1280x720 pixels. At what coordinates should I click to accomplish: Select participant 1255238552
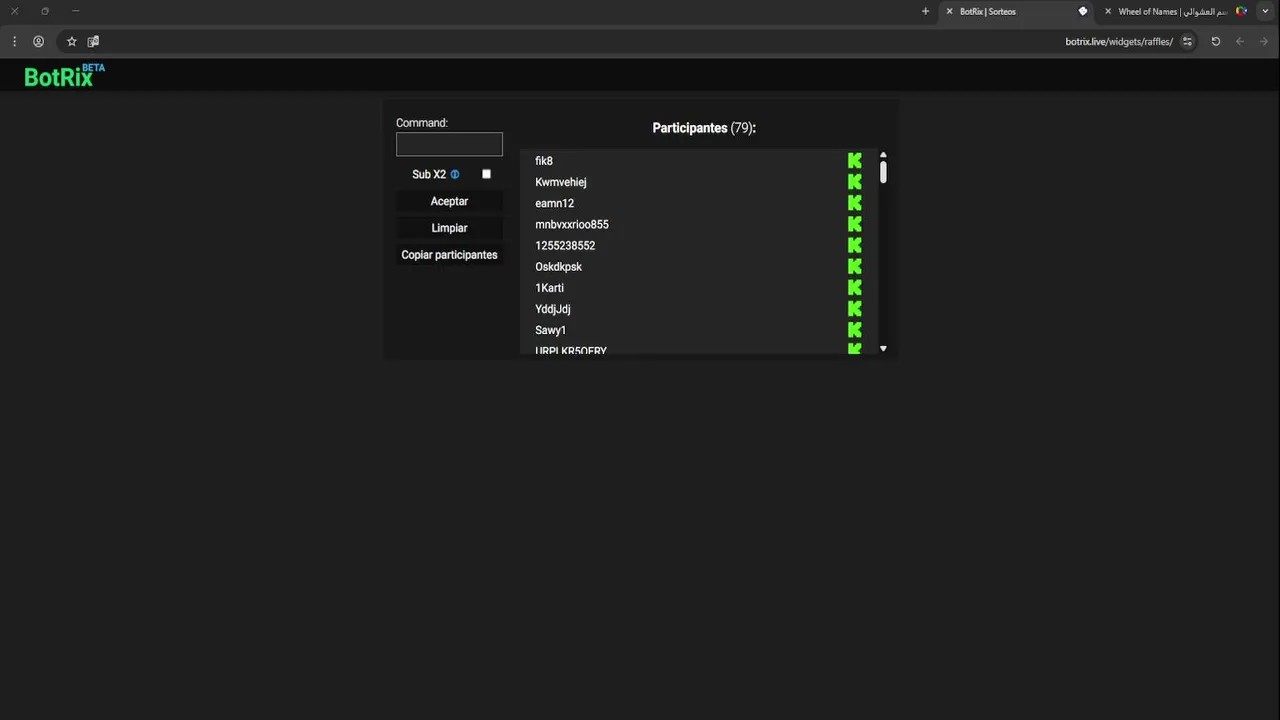click(x=565, y=245)
